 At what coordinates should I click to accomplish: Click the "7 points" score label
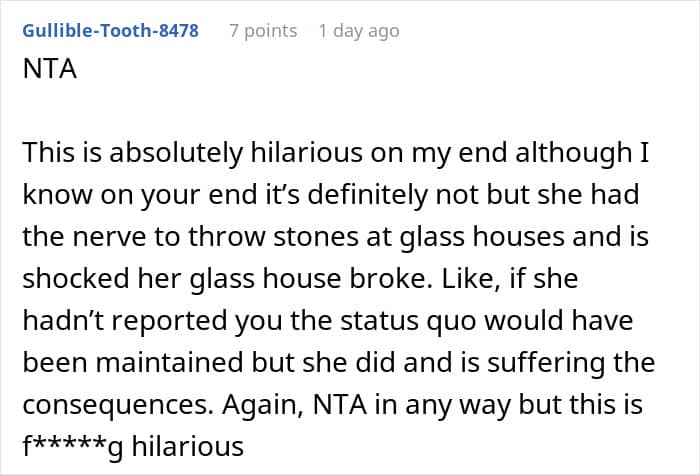click(x=263, y=31)
